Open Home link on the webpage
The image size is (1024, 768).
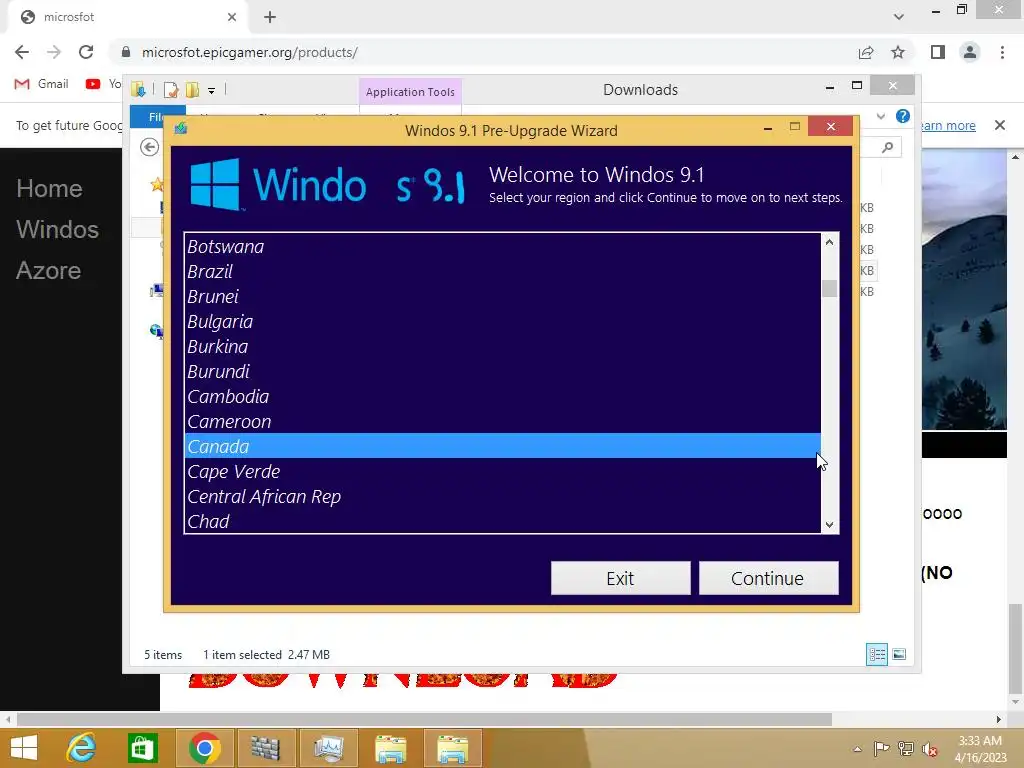coord(49,189)
